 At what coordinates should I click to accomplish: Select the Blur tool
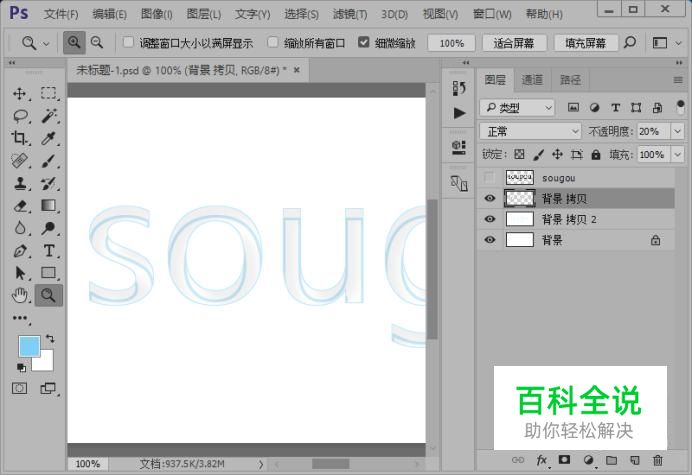pos(20,228)
